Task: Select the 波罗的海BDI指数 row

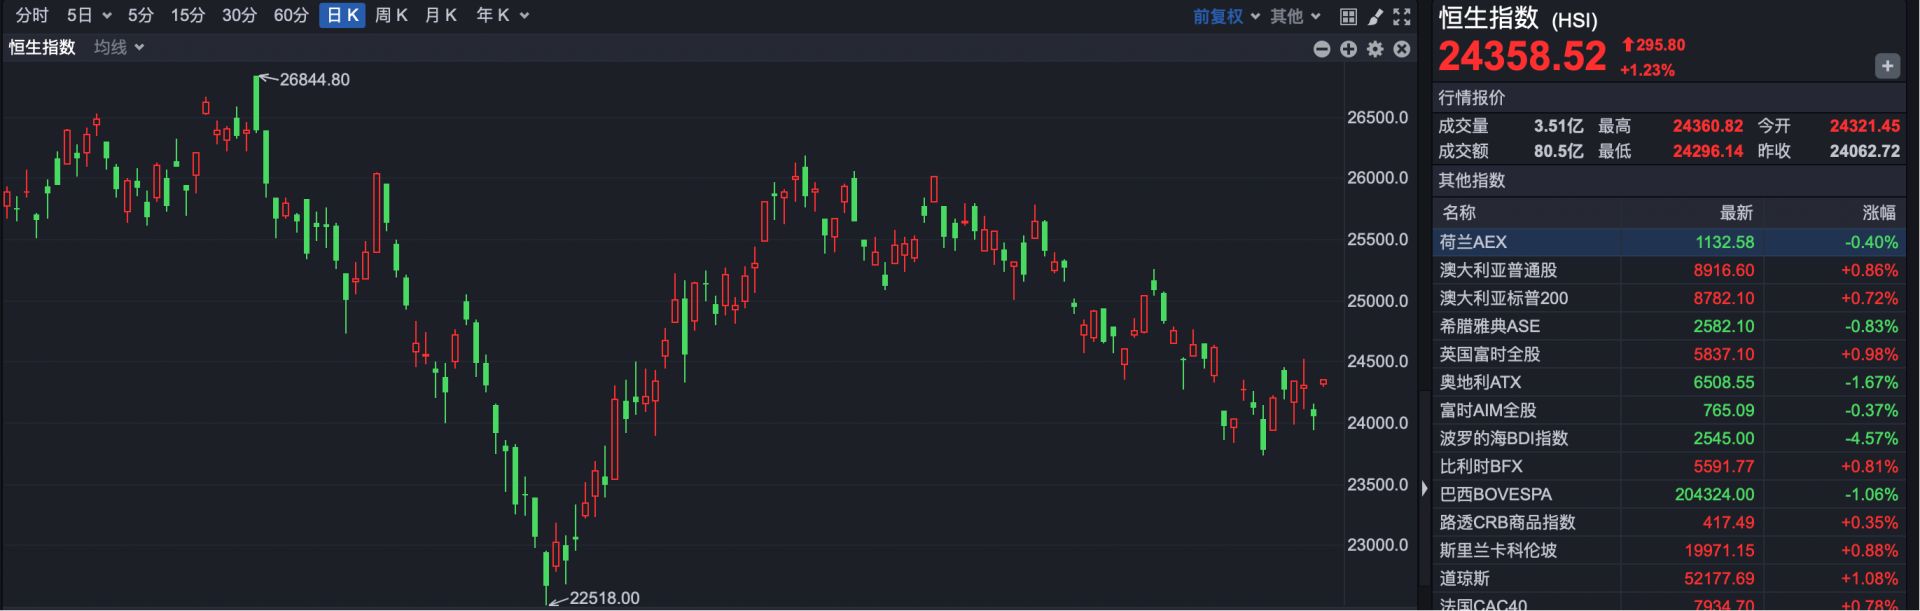Action: 1669,438
